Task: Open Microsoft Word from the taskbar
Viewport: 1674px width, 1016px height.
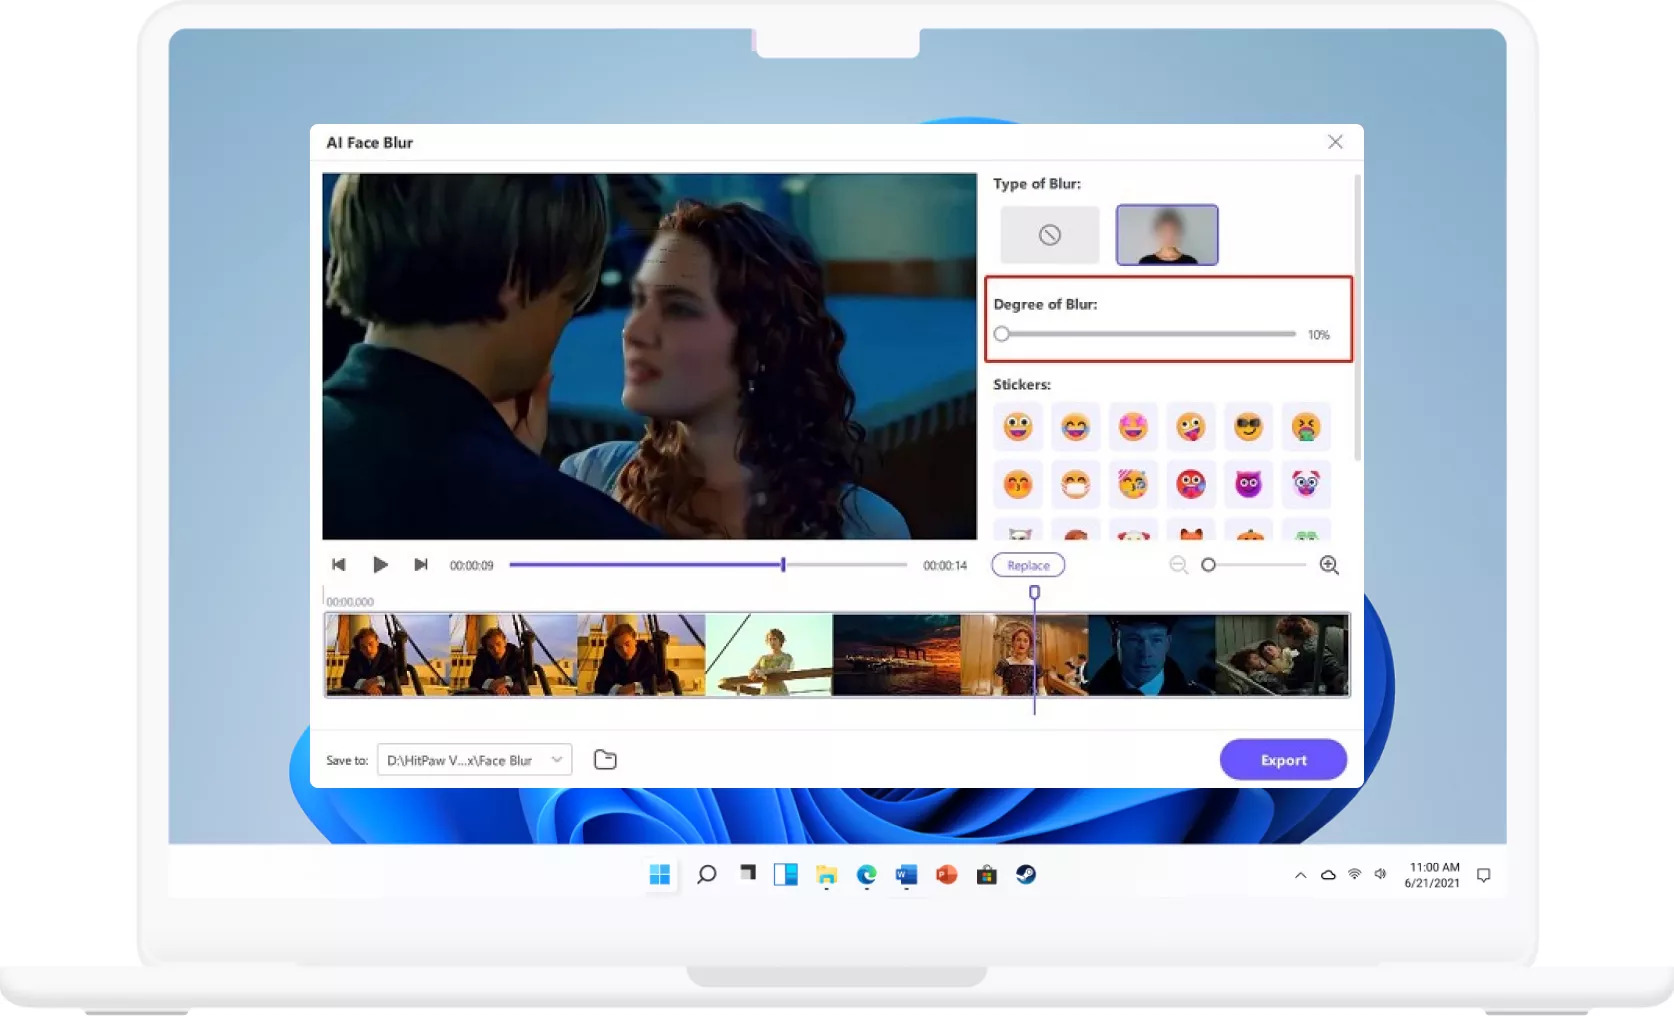Action: pos(907,875)
